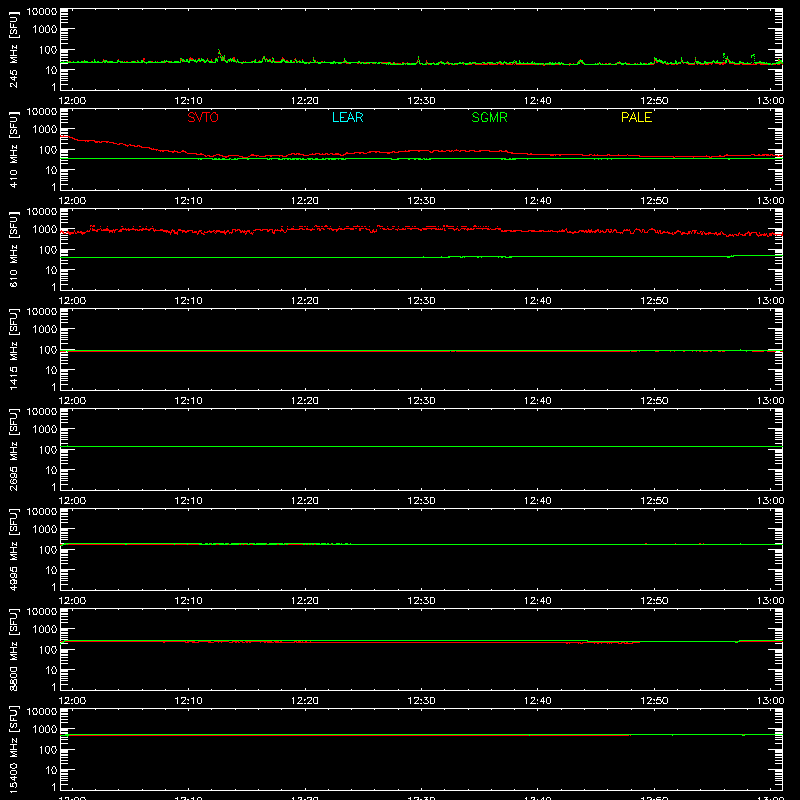Select the '410 MHz [SFU]' axis title

pos(14,149)
